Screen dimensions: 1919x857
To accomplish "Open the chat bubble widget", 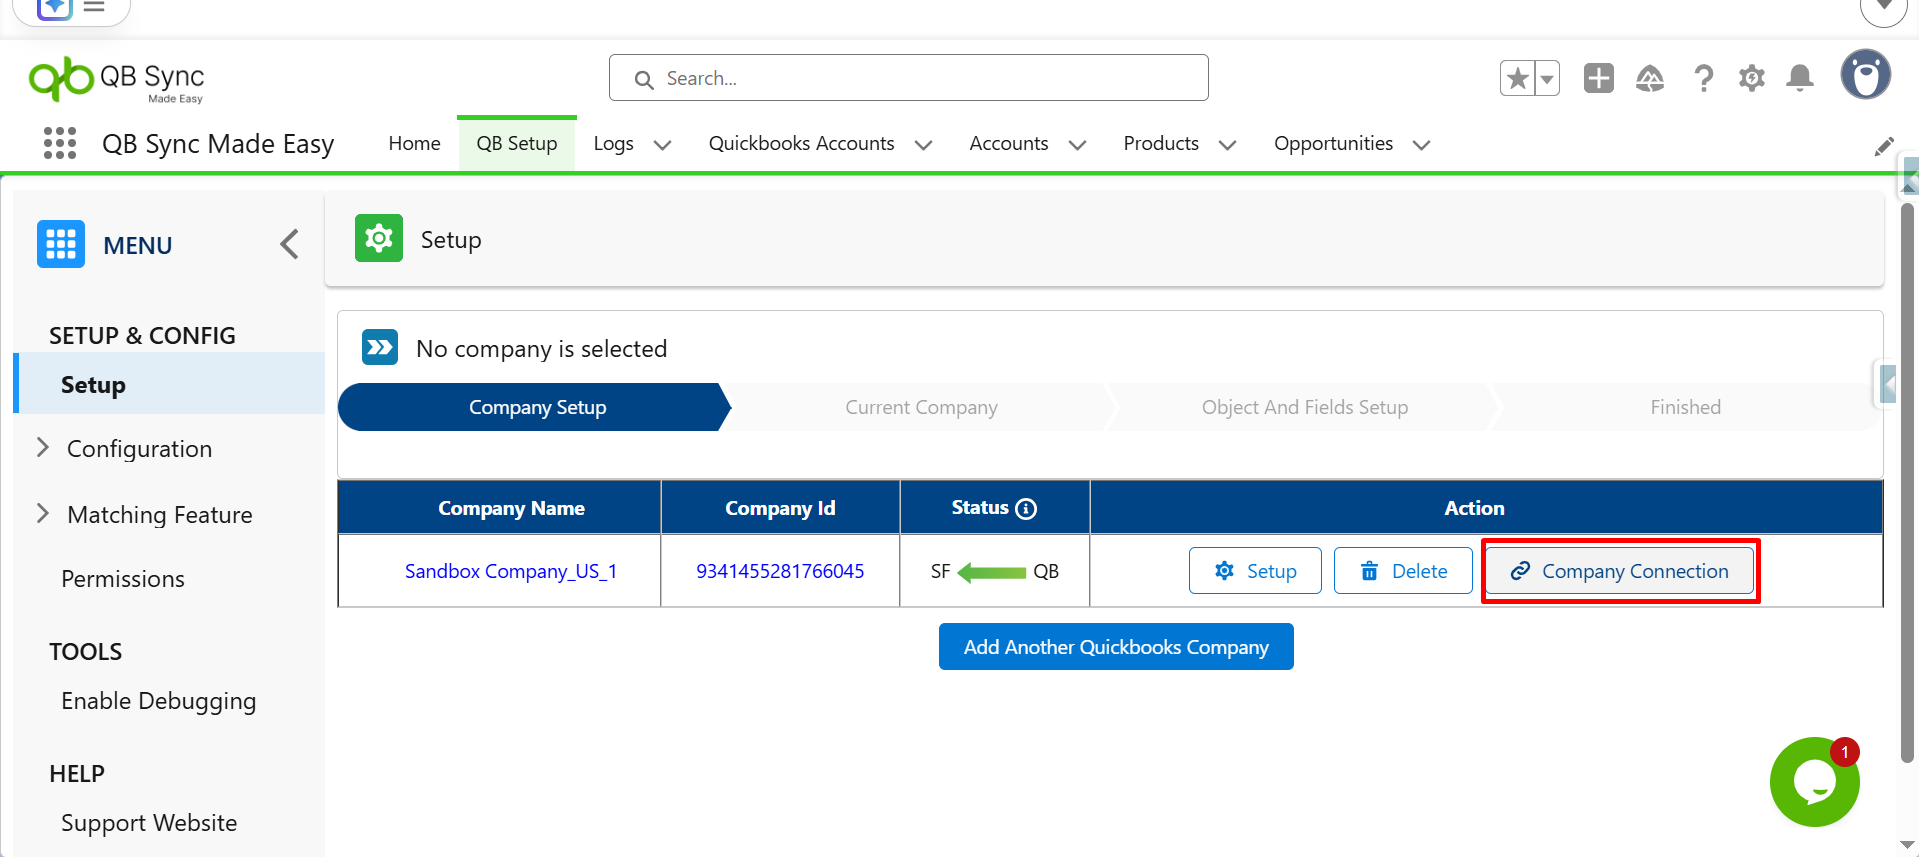I will (x=1814, y=782).
